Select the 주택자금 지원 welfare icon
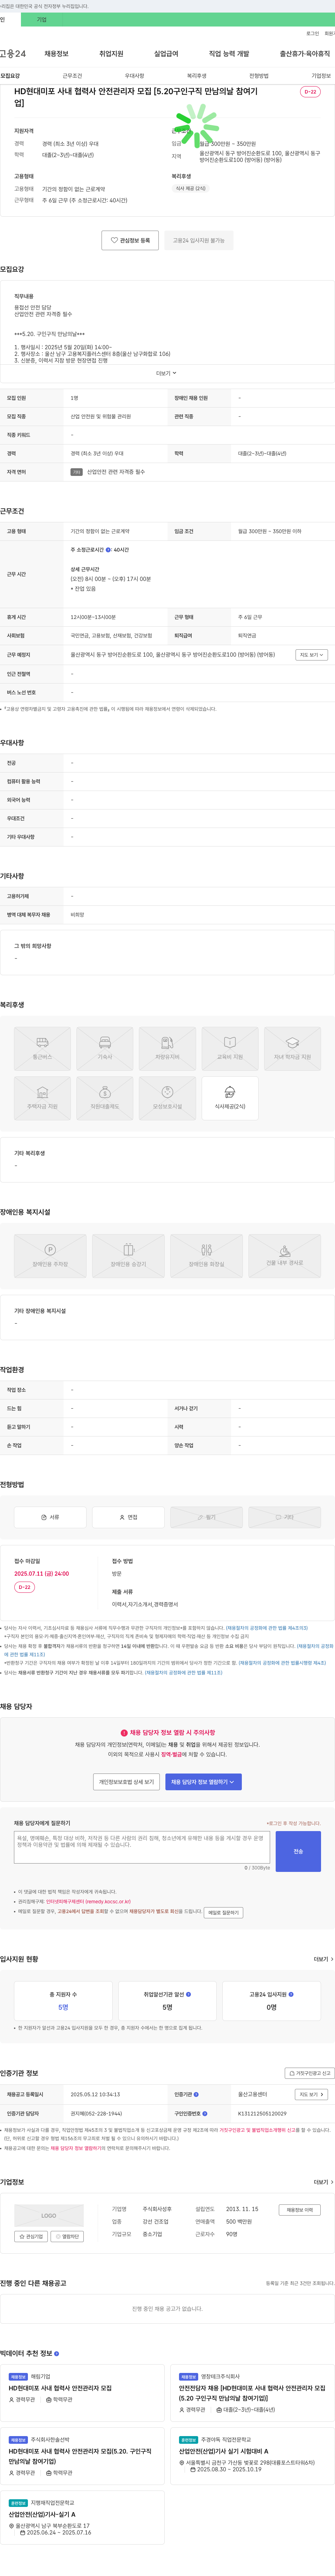 pos(42,1098)
